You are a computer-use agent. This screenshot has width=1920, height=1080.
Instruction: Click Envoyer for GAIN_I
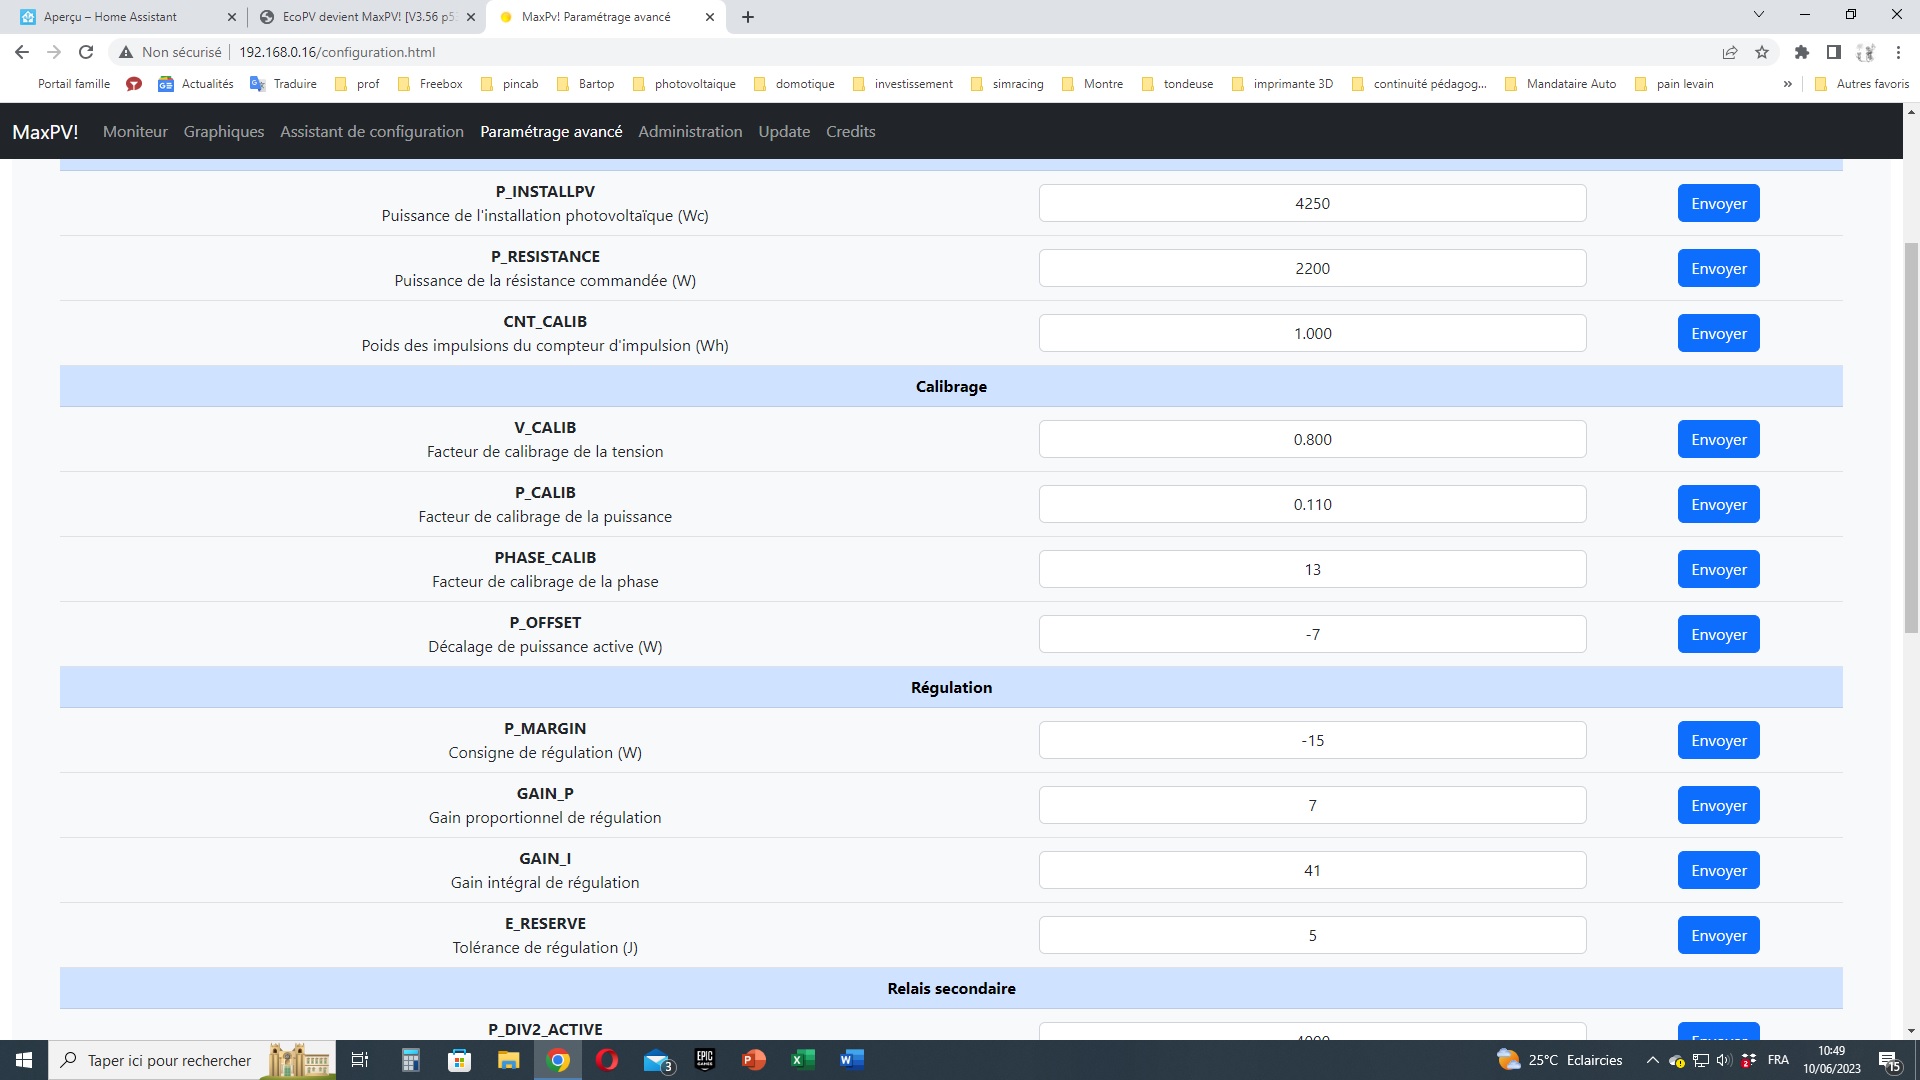point(1718,870)
